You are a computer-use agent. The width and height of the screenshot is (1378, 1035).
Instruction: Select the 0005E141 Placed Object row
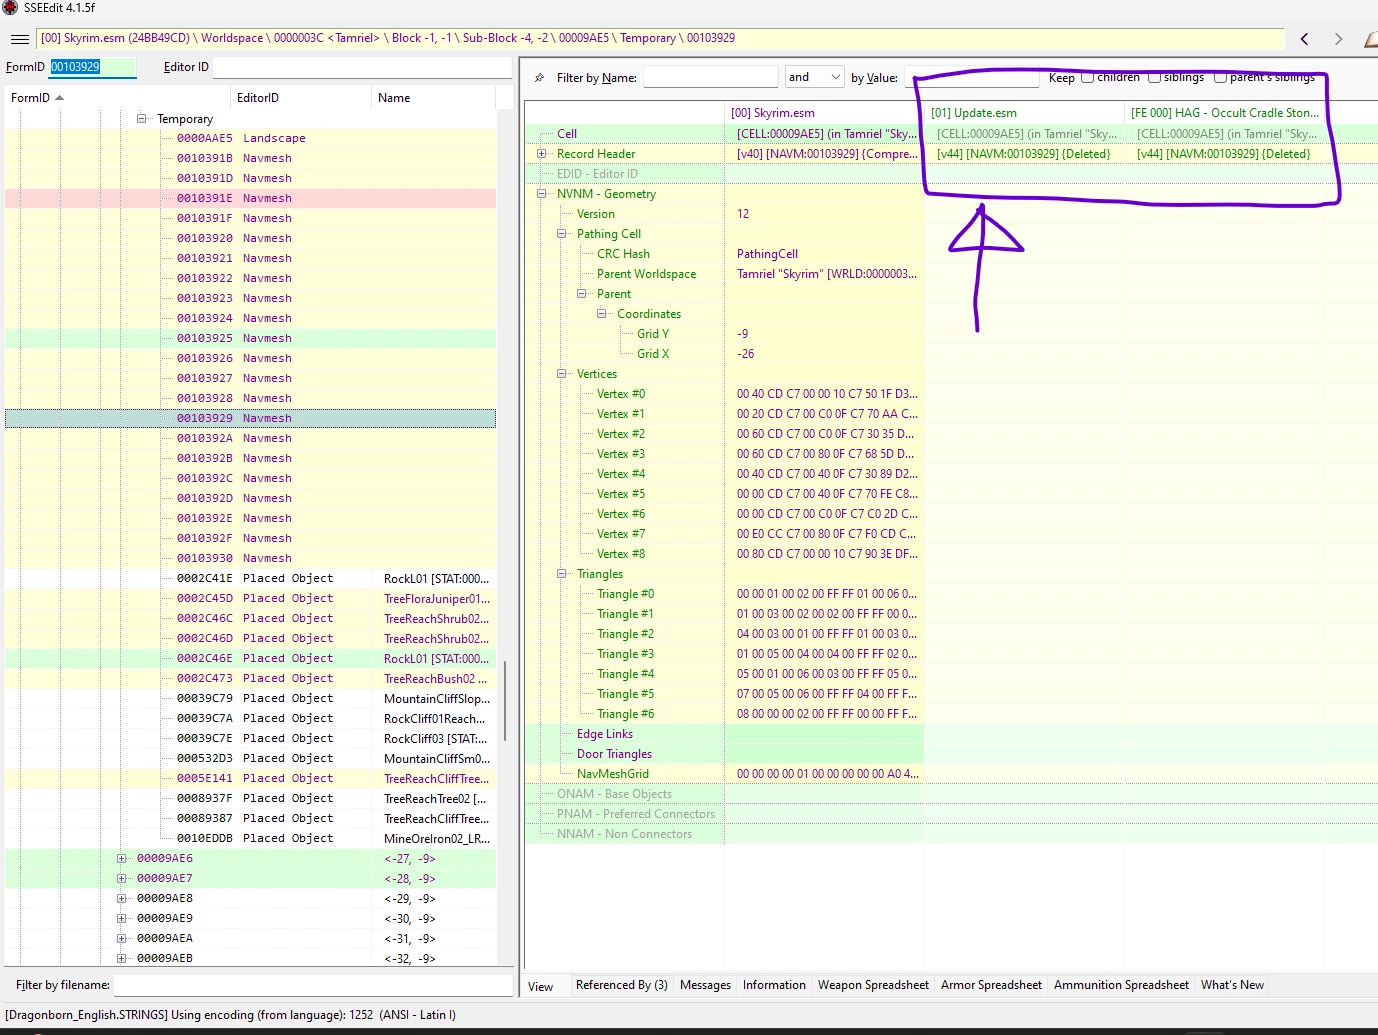click(250, 778)
